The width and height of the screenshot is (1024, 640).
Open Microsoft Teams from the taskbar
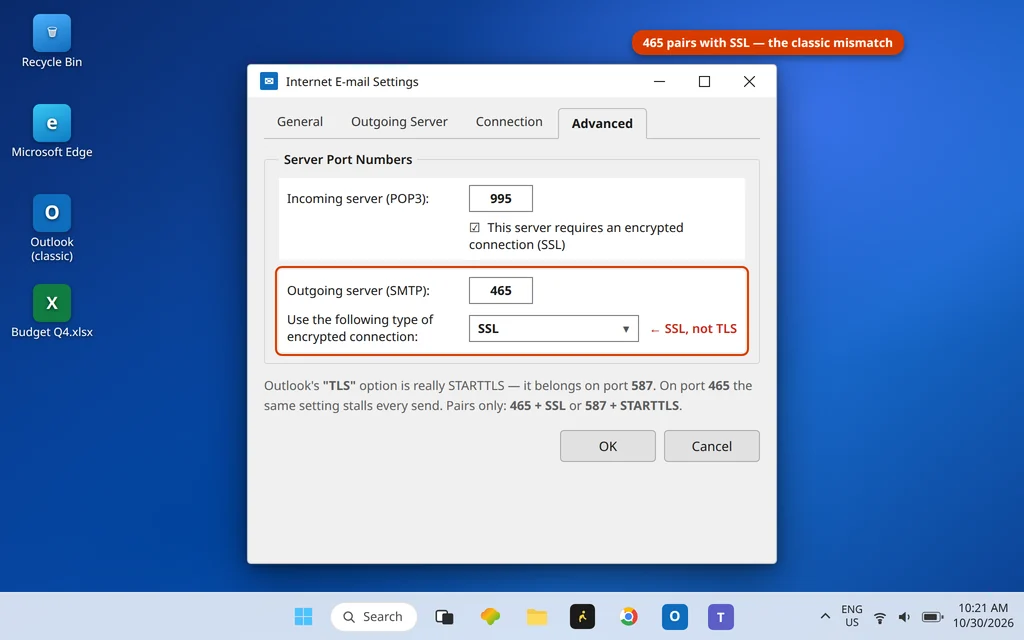pos(721,616)
